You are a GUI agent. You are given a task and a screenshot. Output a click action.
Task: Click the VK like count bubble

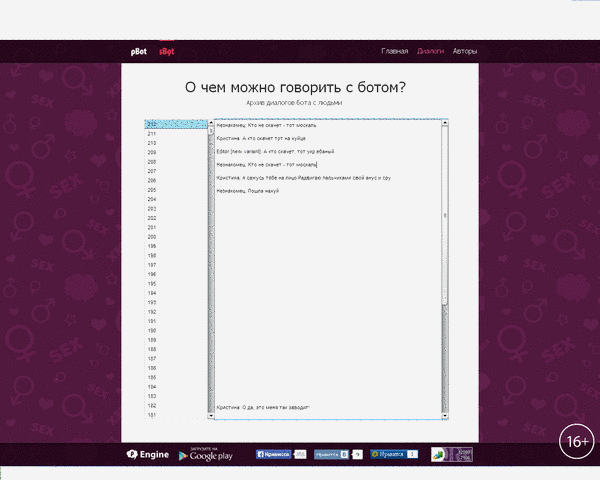[x=357, y=454]
